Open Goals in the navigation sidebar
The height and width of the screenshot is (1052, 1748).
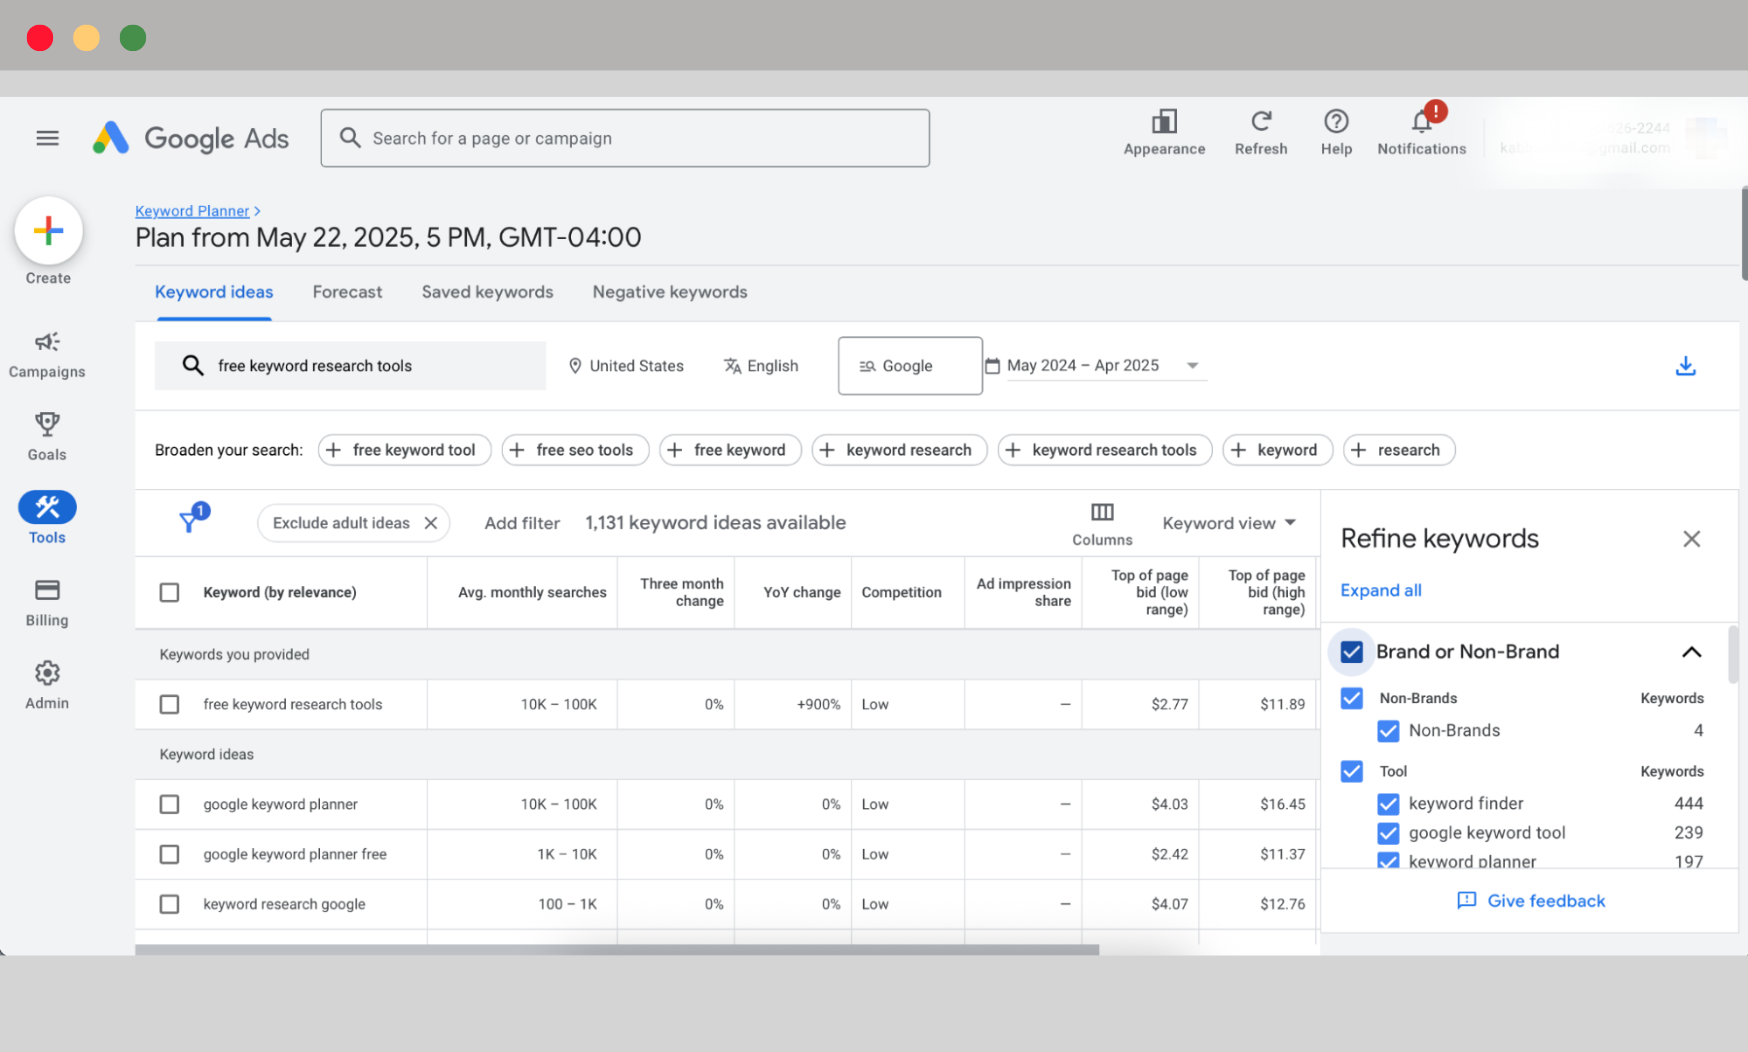[x=47, y=434]
